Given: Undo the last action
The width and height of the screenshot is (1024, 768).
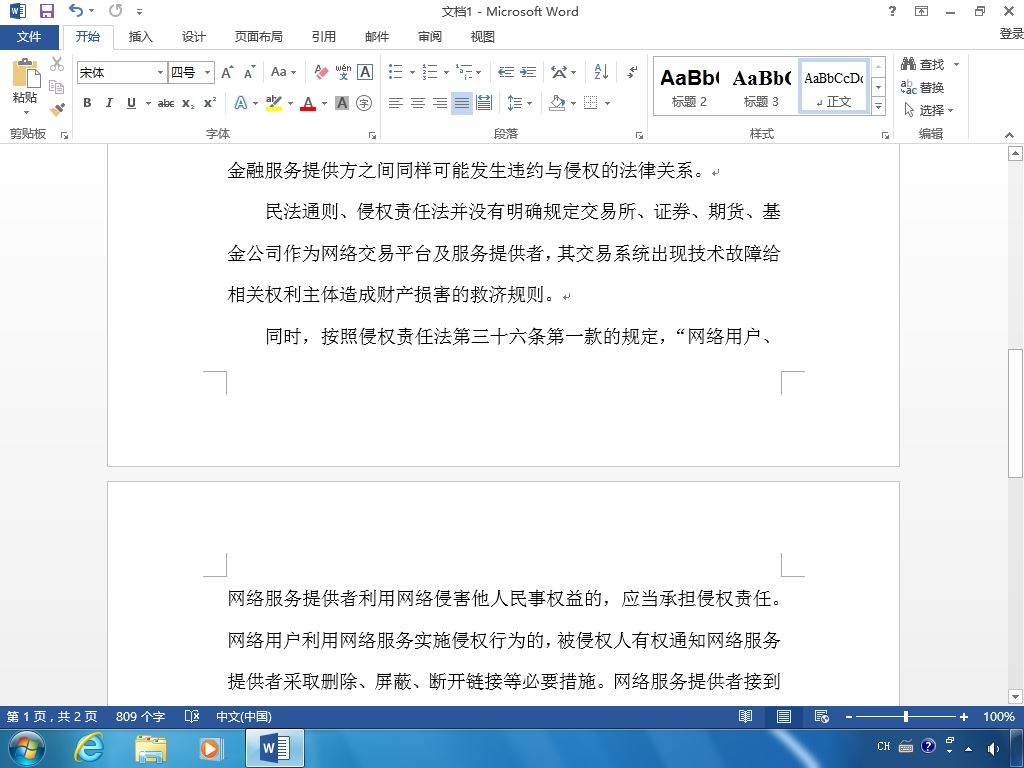Looking at the screenshot, I should pos(76,10).
